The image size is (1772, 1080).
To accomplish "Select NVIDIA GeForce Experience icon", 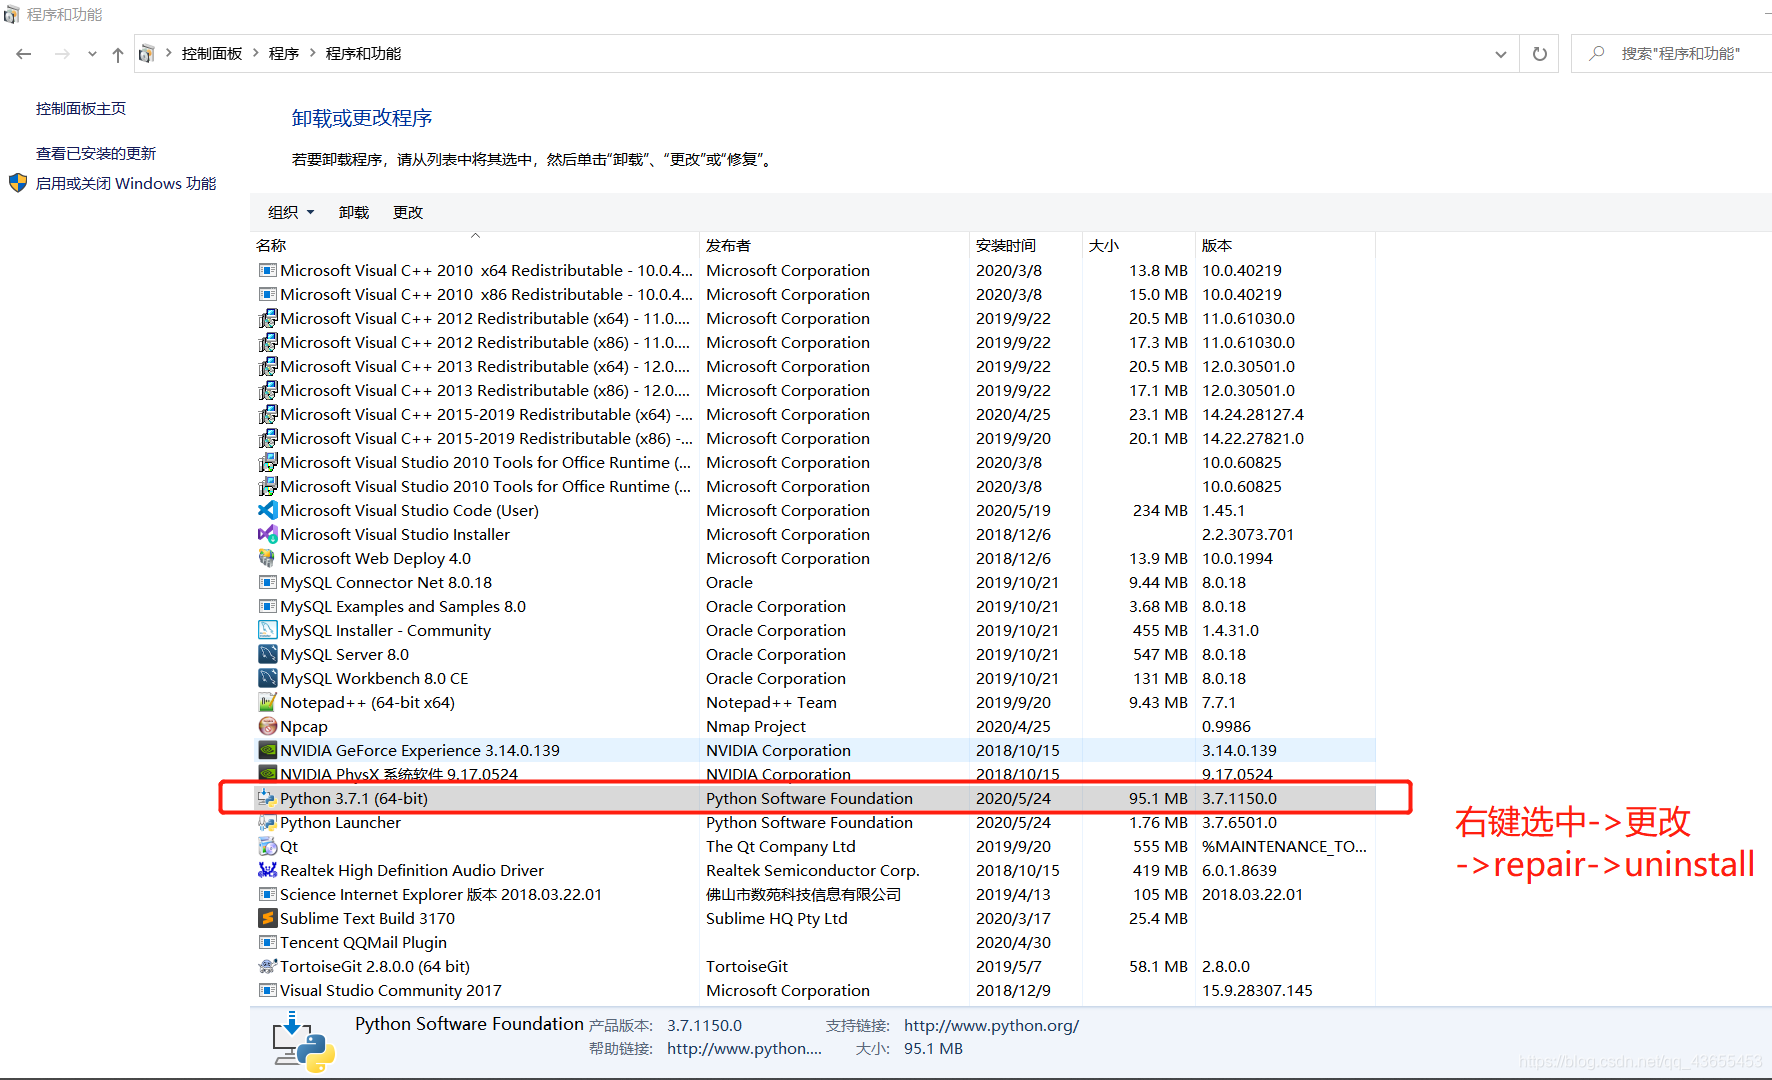I will point(267,750).
